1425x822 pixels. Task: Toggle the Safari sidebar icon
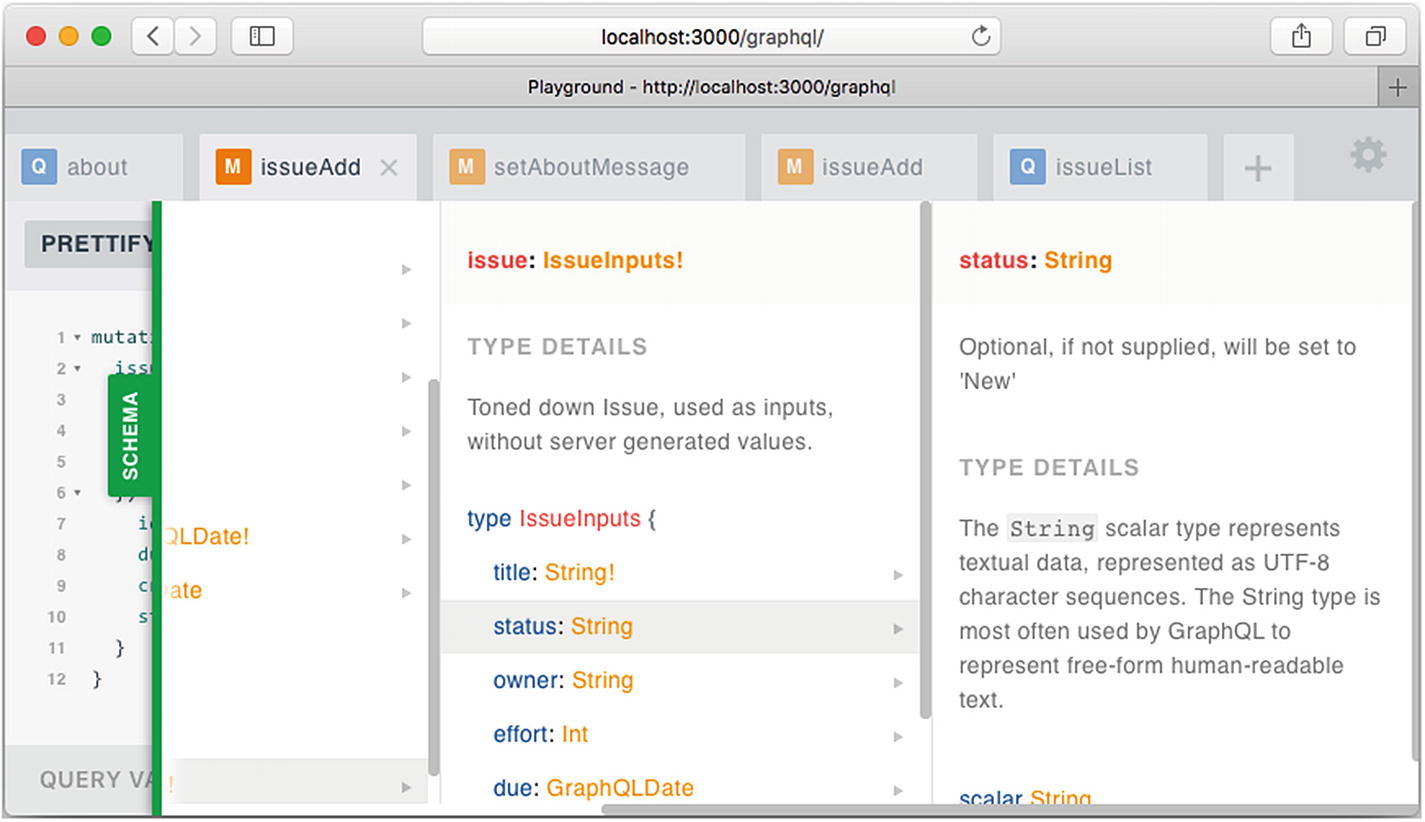coord(262,37)
